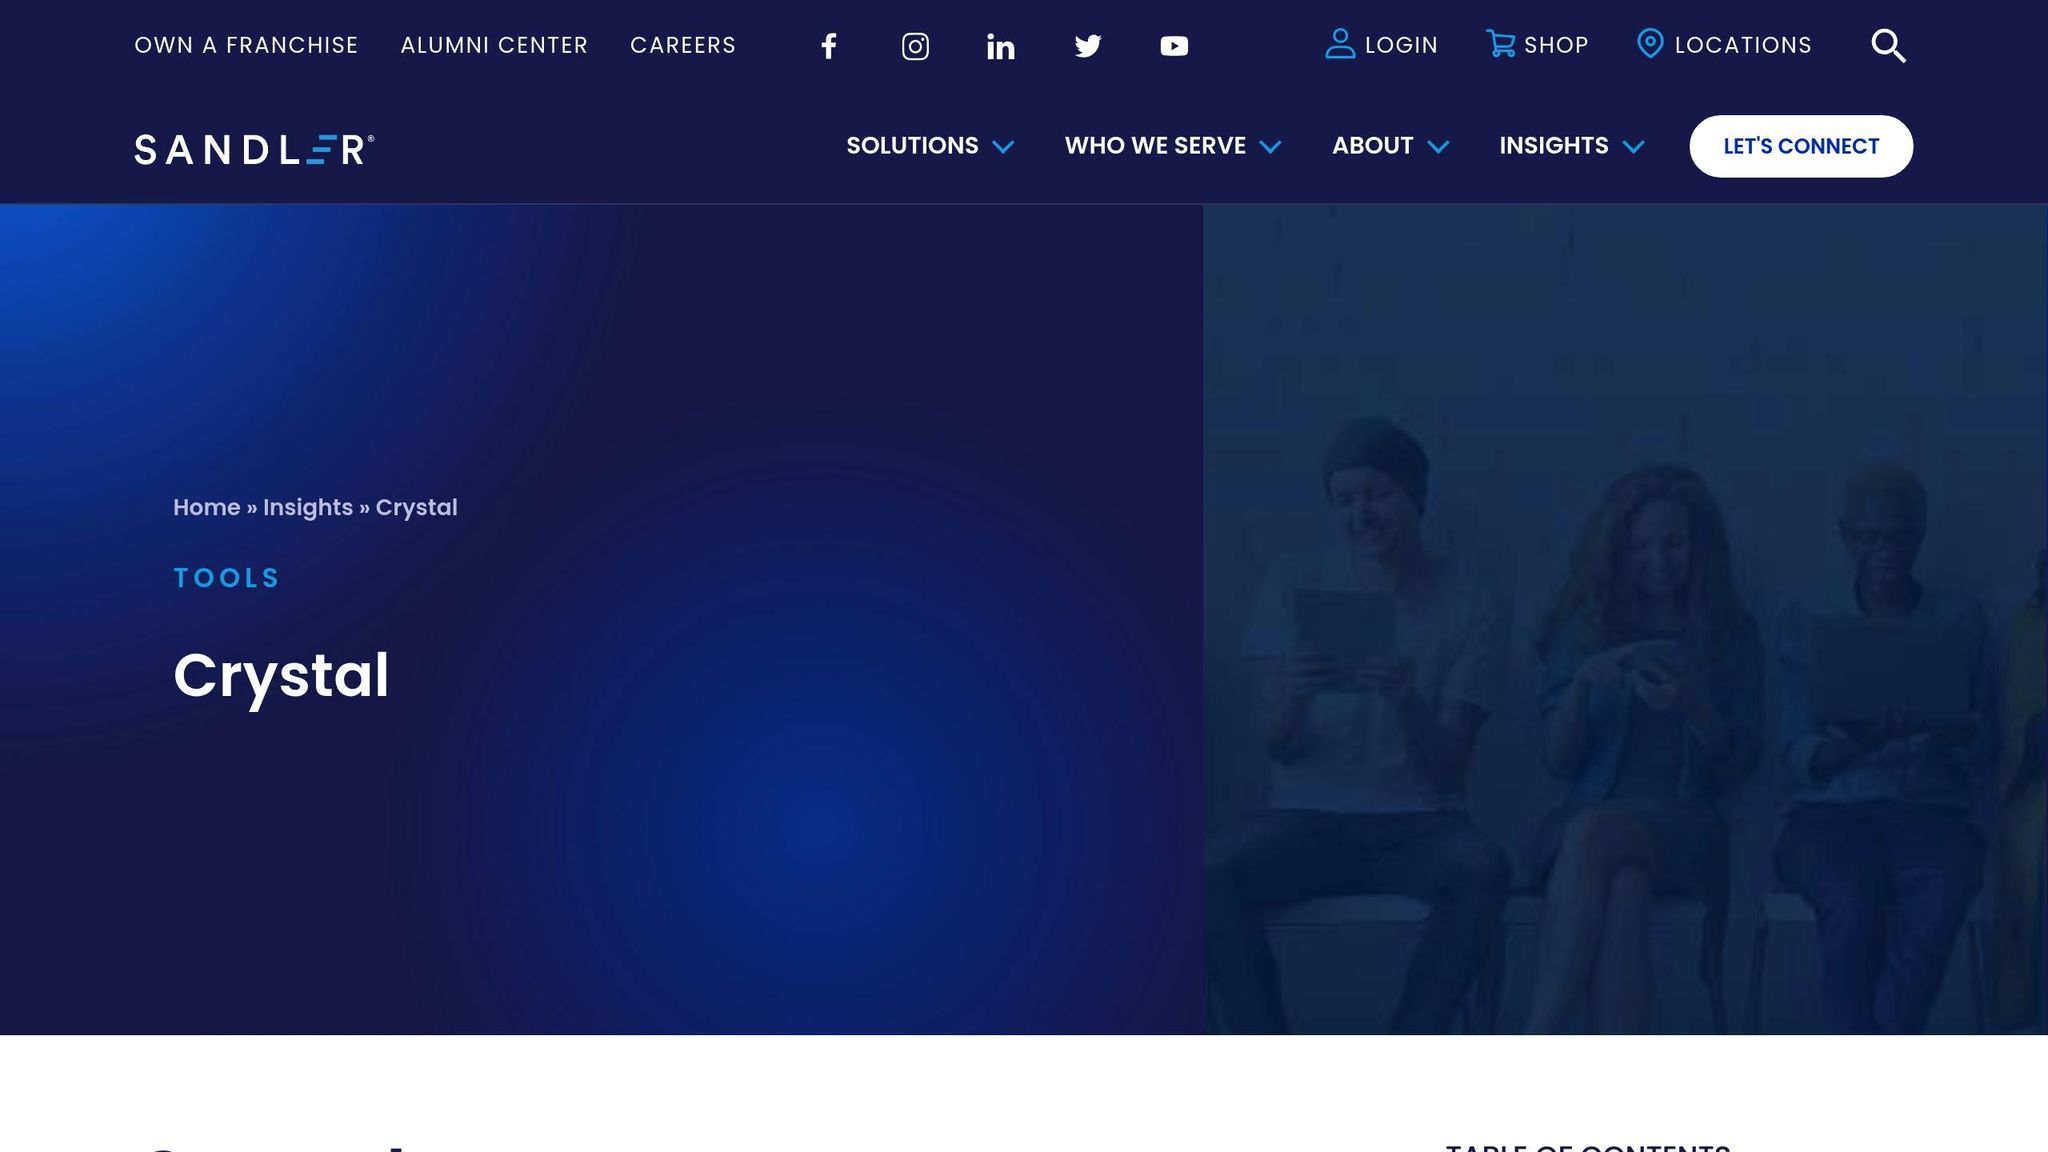Click the Locations pin icon
Image resolution: width=2048 pixels, height=1152 pixels.
tap(1650, 44)
